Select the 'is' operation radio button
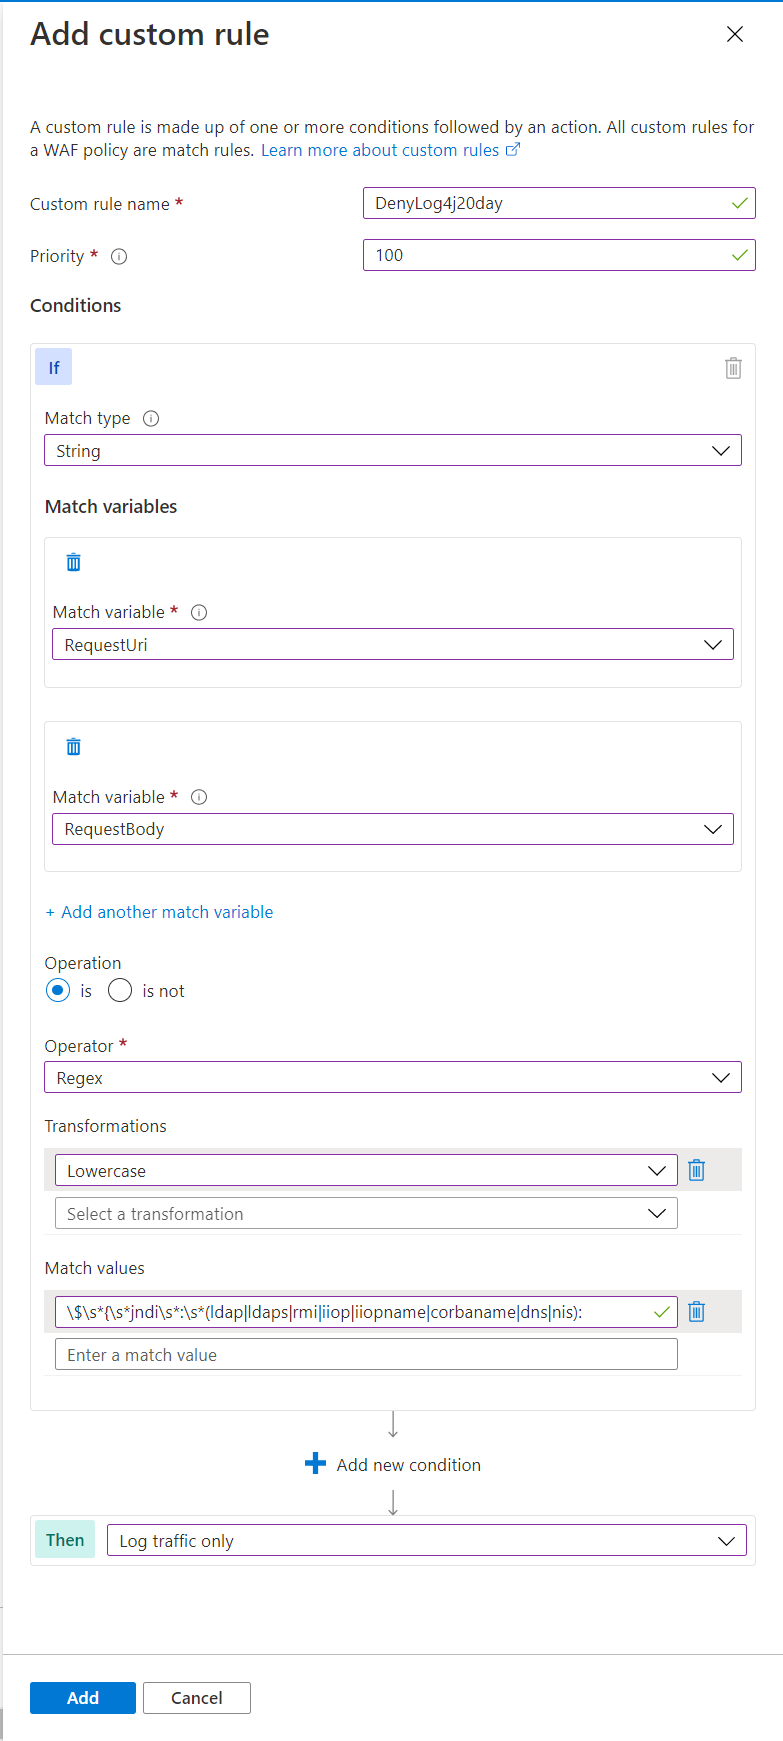This screenshot has height=1741, width=783. (x=58, y=991)
